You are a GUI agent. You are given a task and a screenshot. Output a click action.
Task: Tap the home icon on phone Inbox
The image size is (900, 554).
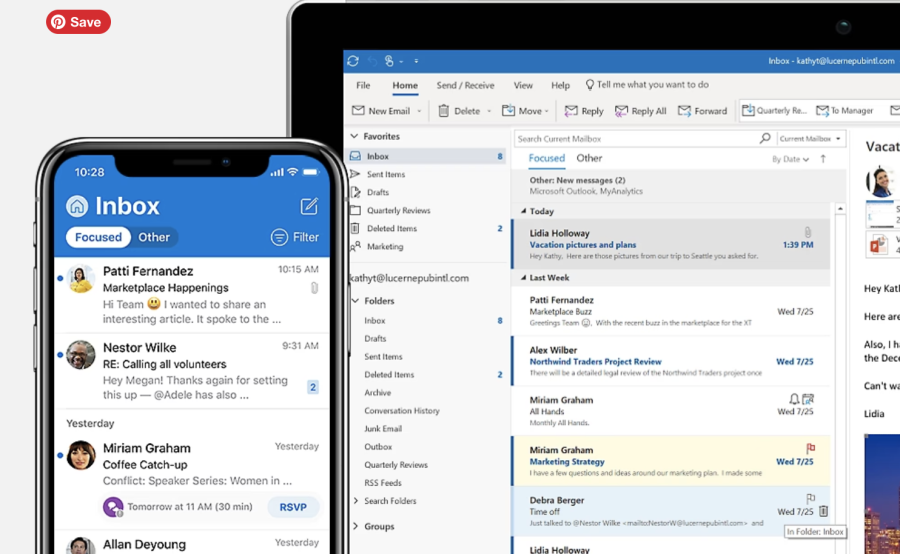[x=77, y=206]
